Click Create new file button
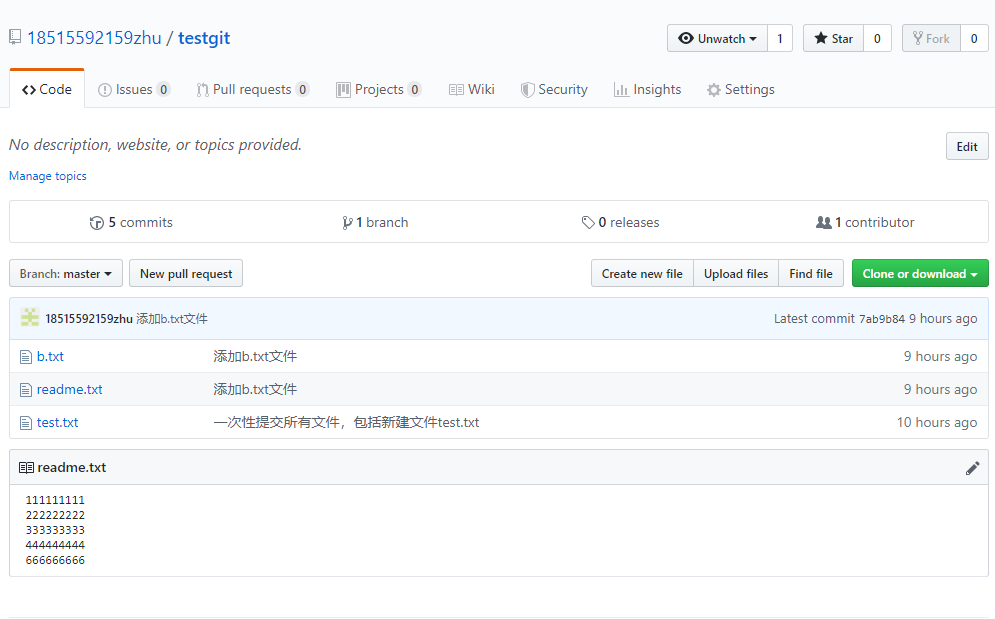 pos(642,274)
